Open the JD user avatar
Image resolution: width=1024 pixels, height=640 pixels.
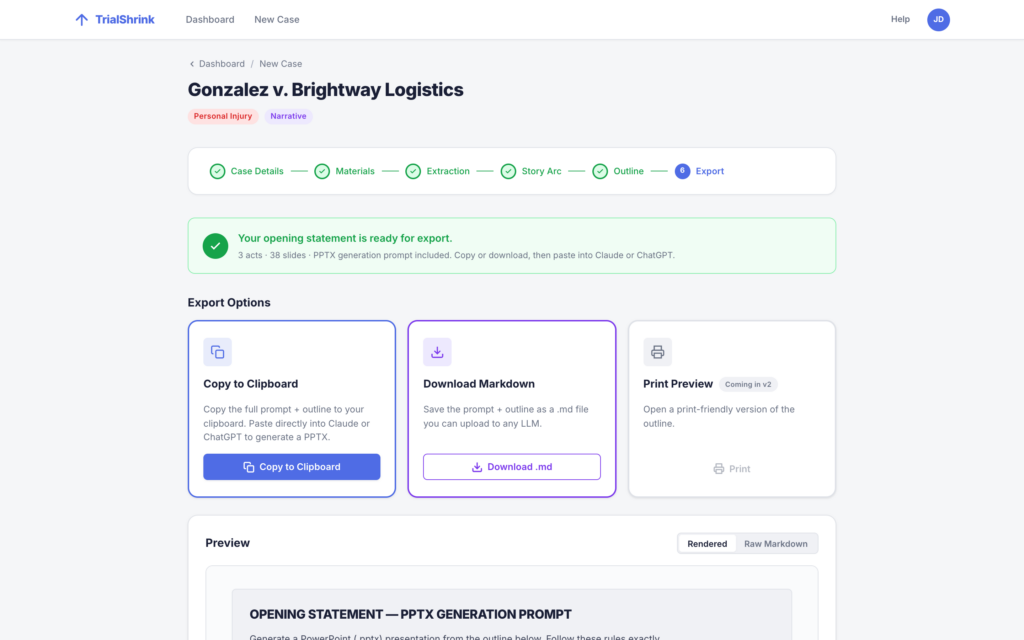click(x=938, y=20)
